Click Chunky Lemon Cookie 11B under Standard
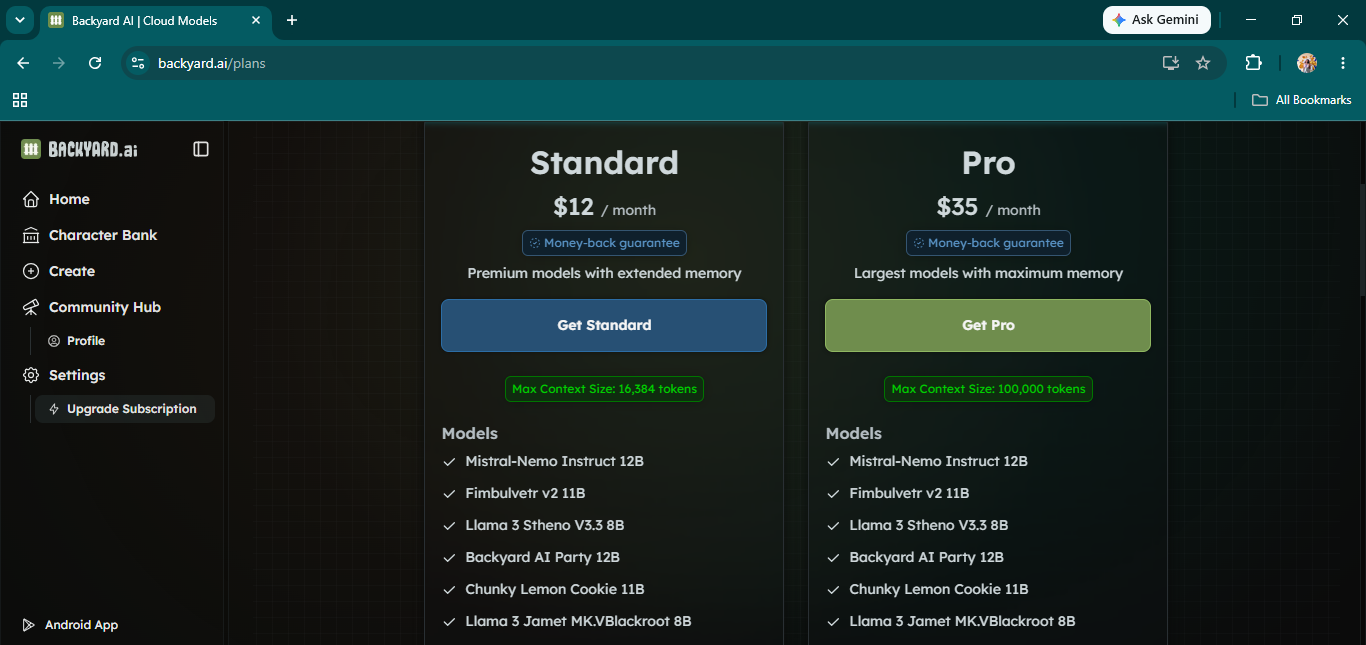1366x645 pixels. coord(555,589)
